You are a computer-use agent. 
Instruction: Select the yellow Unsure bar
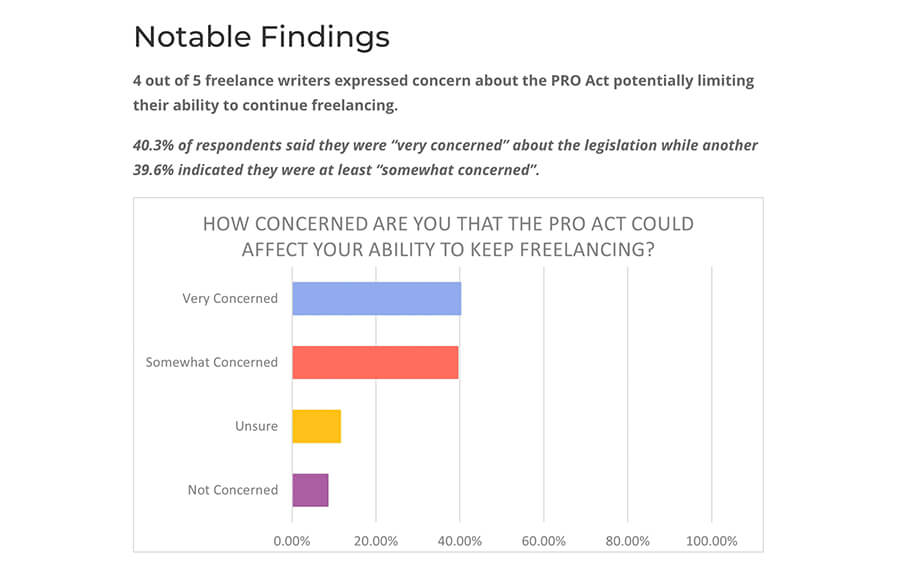coord(316,426)
